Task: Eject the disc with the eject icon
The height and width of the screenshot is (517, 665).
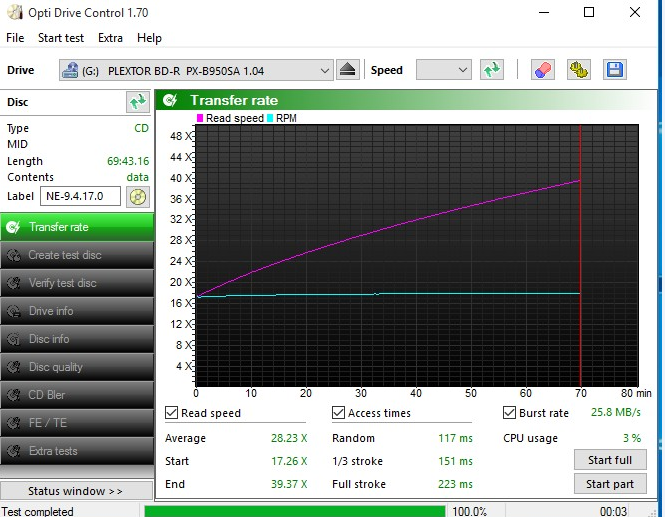Action: [x=348, y=70]
